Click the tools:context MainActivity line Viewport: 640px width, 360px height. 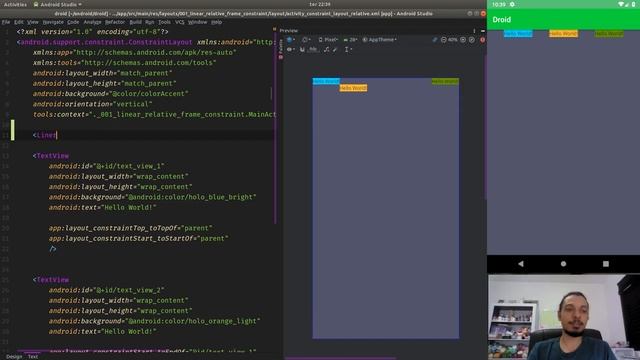point(154,115)
